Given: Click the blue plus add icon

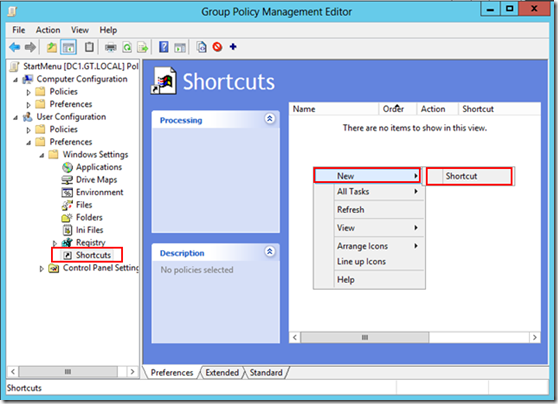Looking at the screenshot, I should [x=233, y=47].
